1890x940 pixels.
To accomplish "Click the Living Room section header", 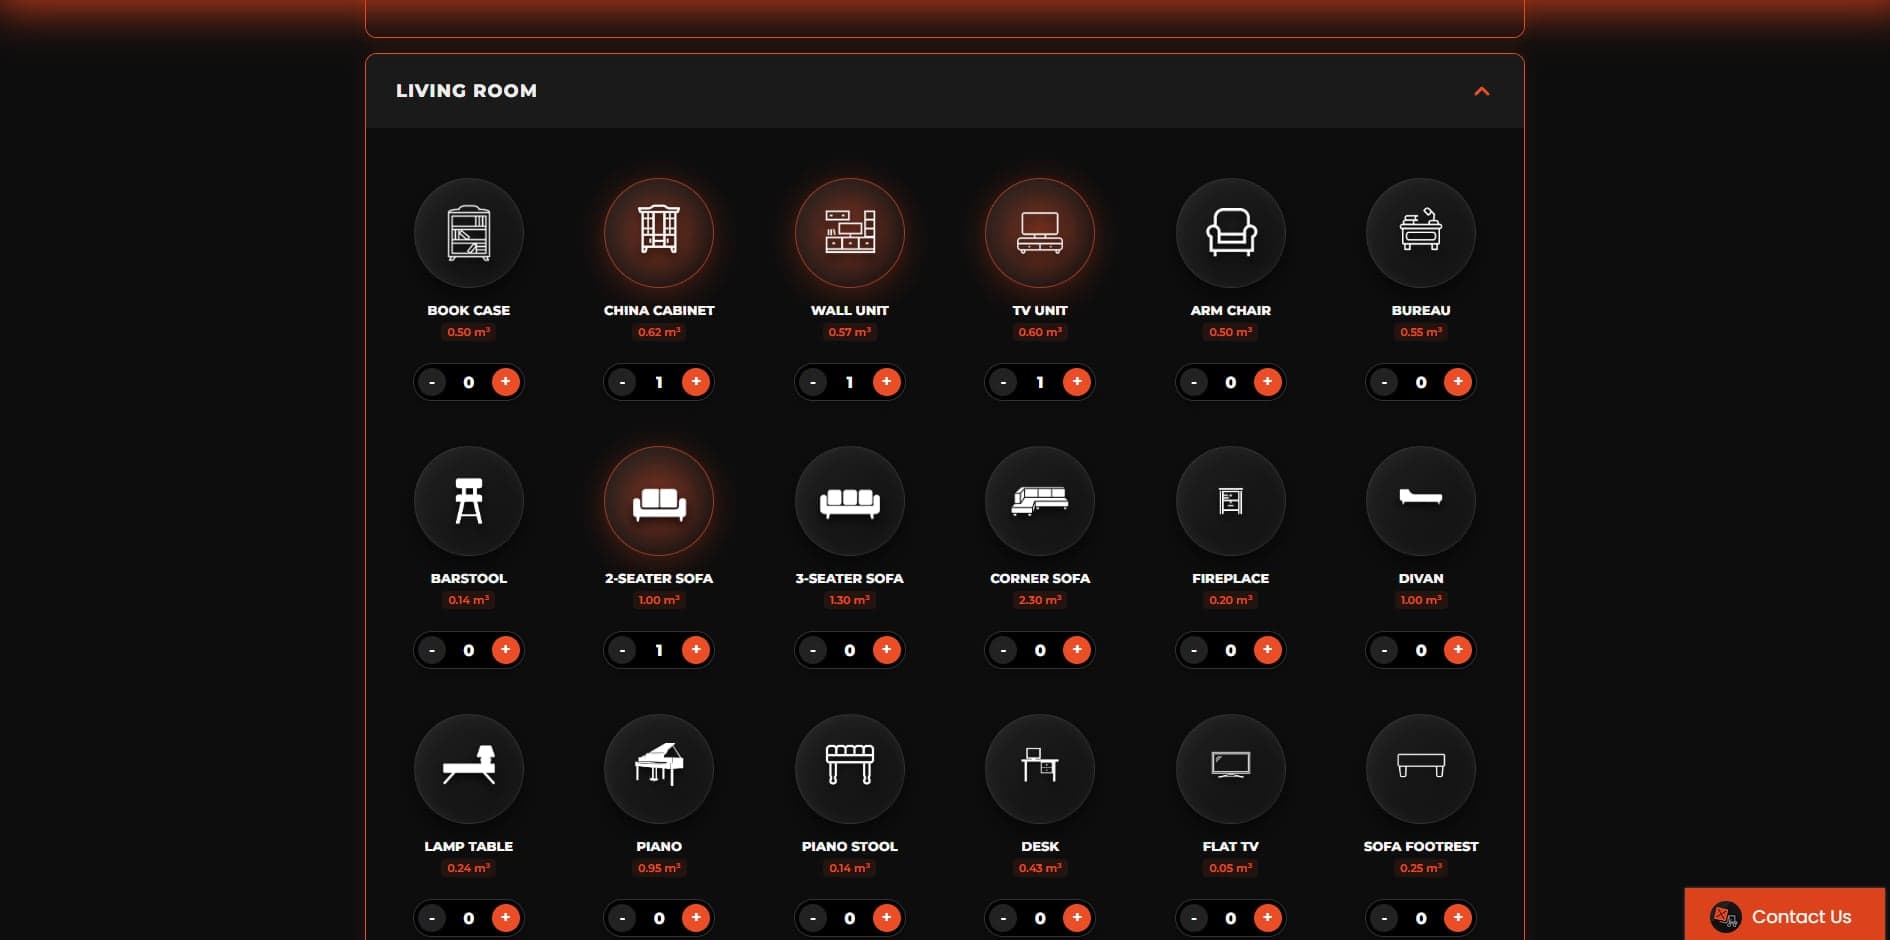I will pos(944,91).
